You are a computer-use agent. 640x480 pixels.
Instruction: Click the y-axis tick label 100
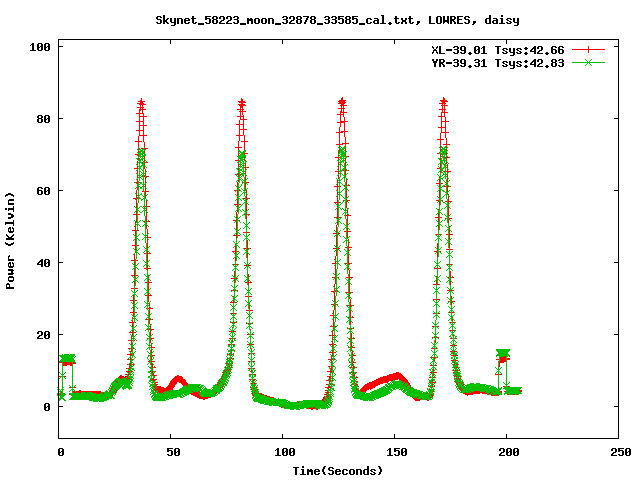40,47
